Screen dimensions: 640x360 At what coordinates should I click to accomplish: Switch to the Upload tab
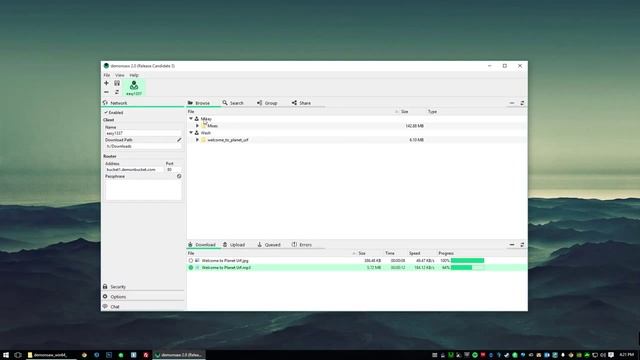(x=234, y=245)
